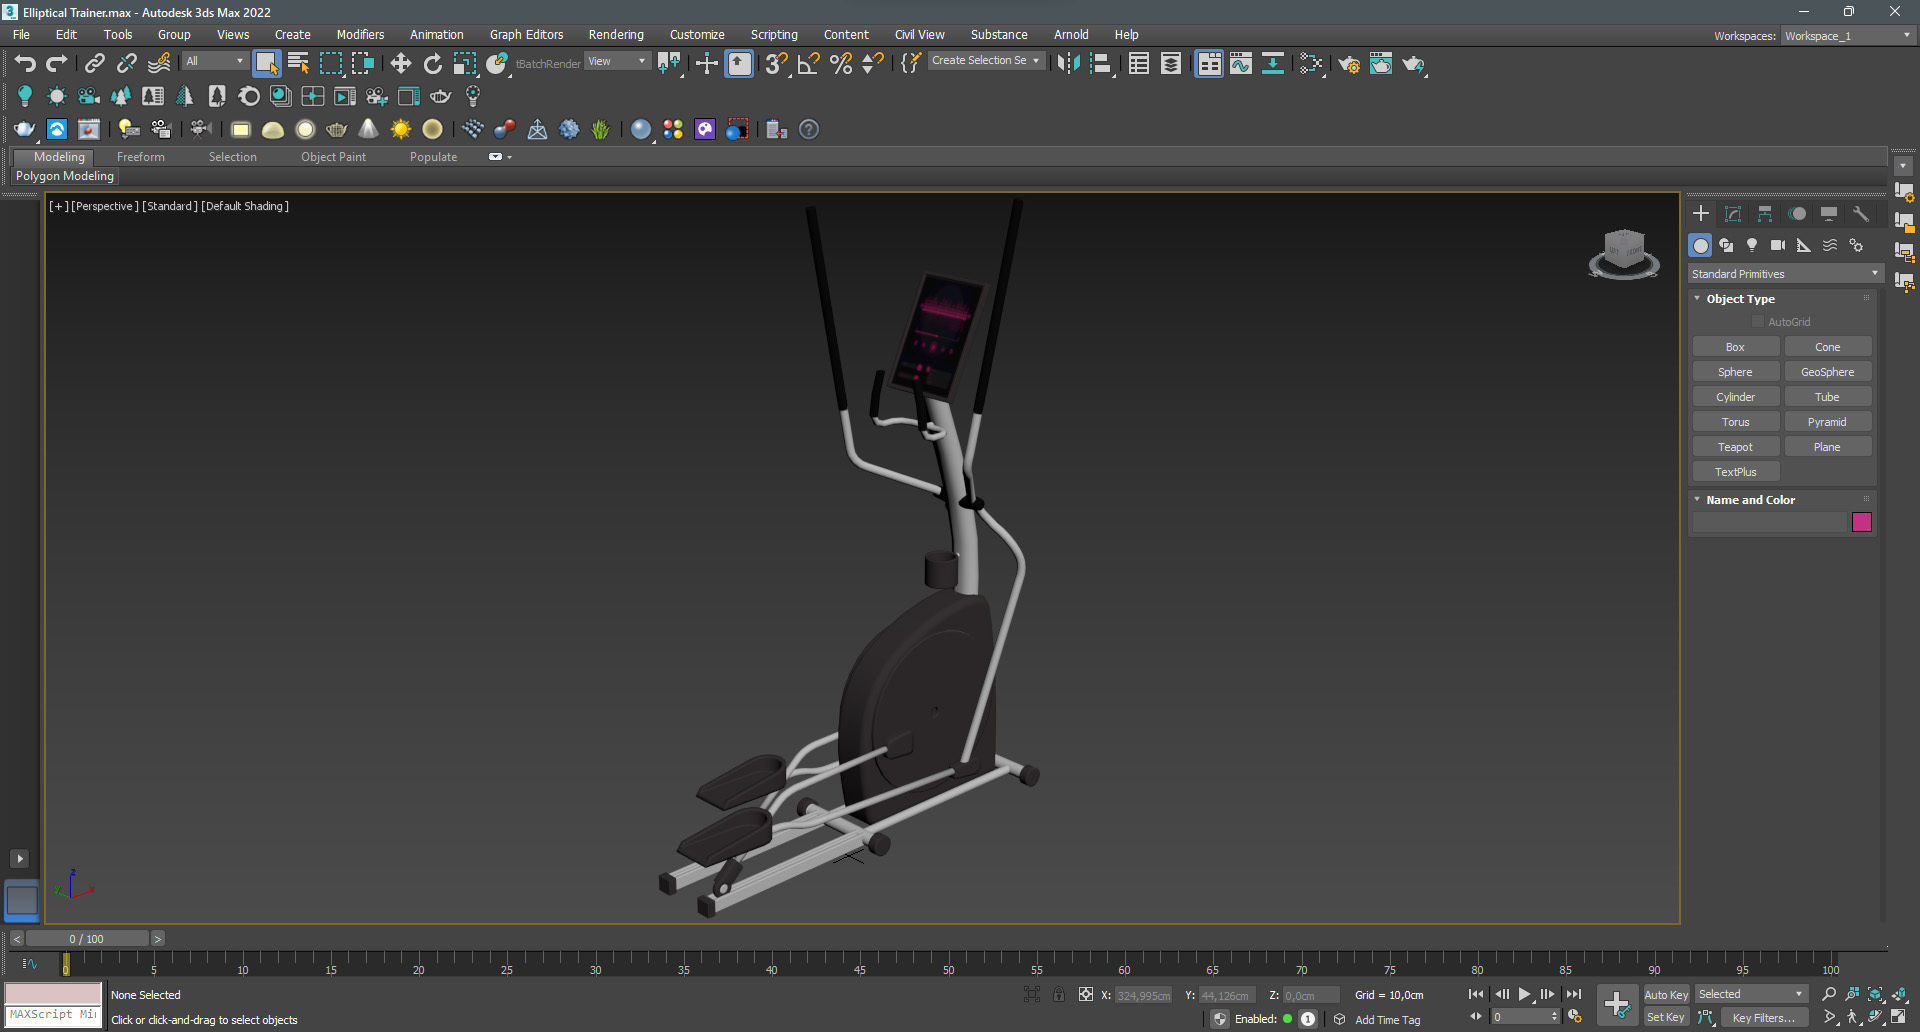Choose the Select and Uniform Scale tool
The width and height of the screenshot is (1920, 1032).
pyautogui.click(x=465, y=64)
